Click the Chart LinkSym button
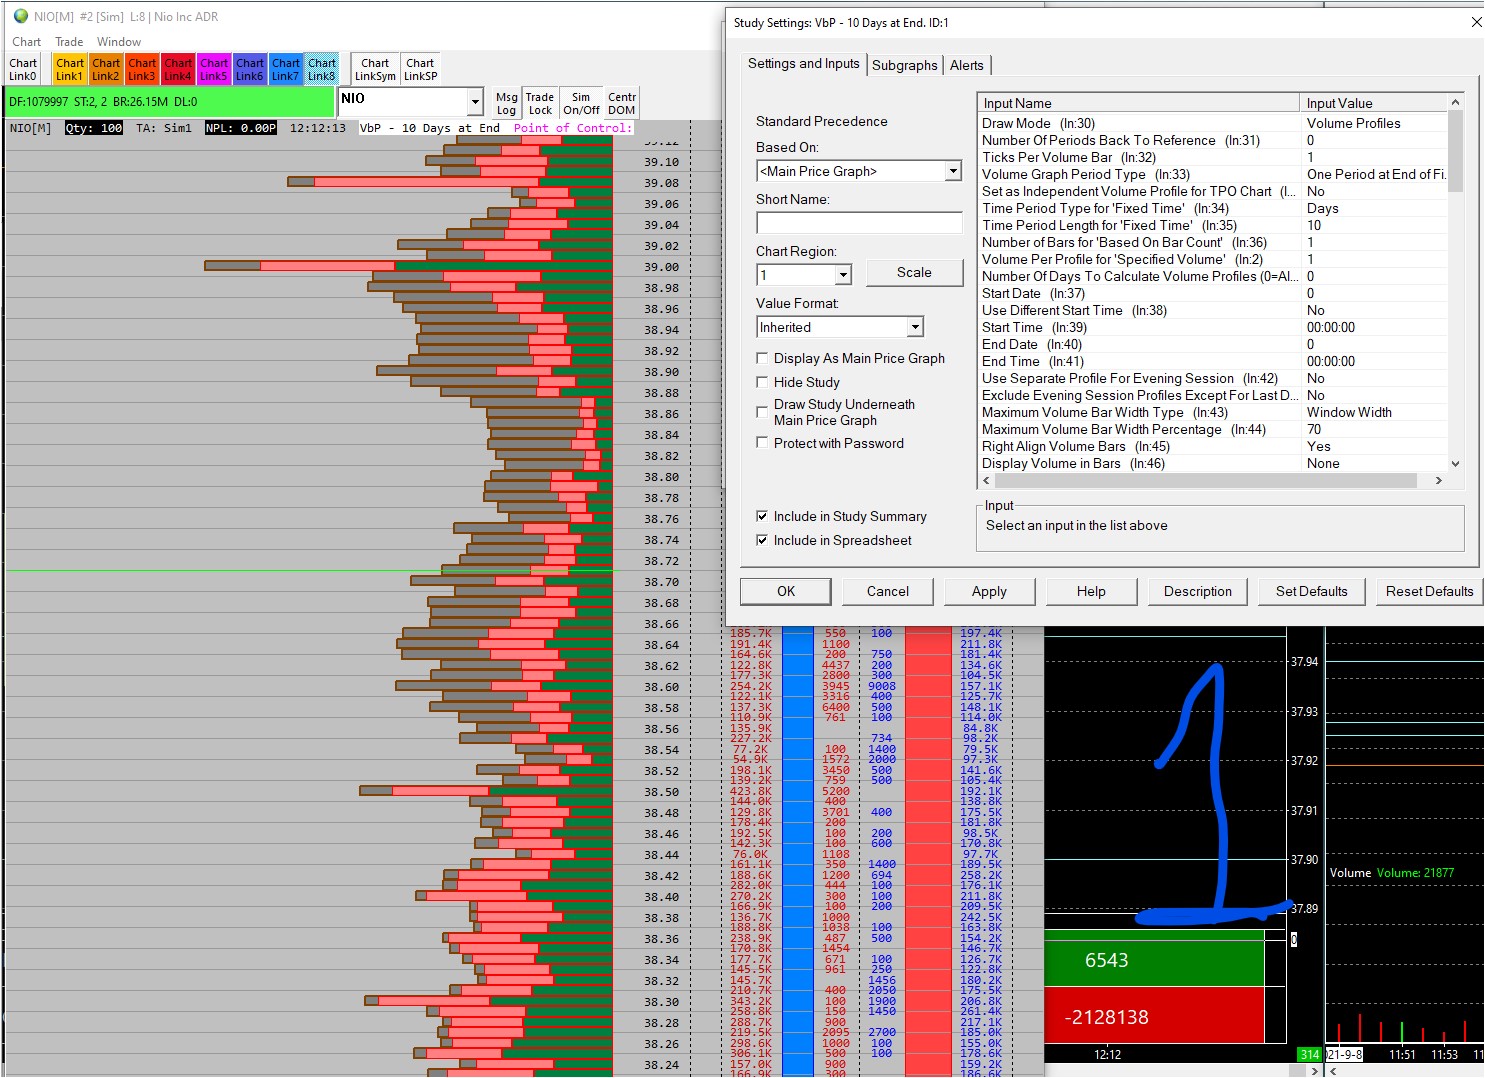This screenshot has width=1485, height=1078. 375,69
